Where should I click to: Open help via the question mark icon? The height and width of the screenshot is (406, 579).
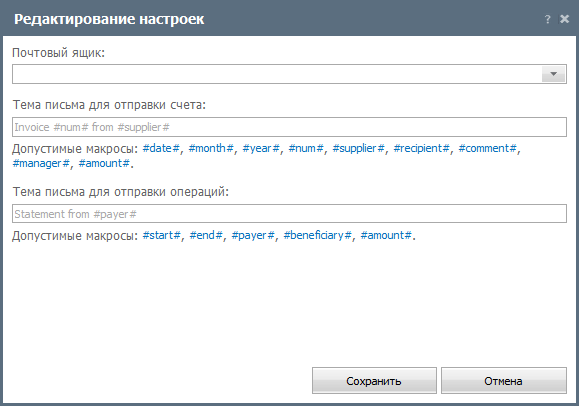547,19
